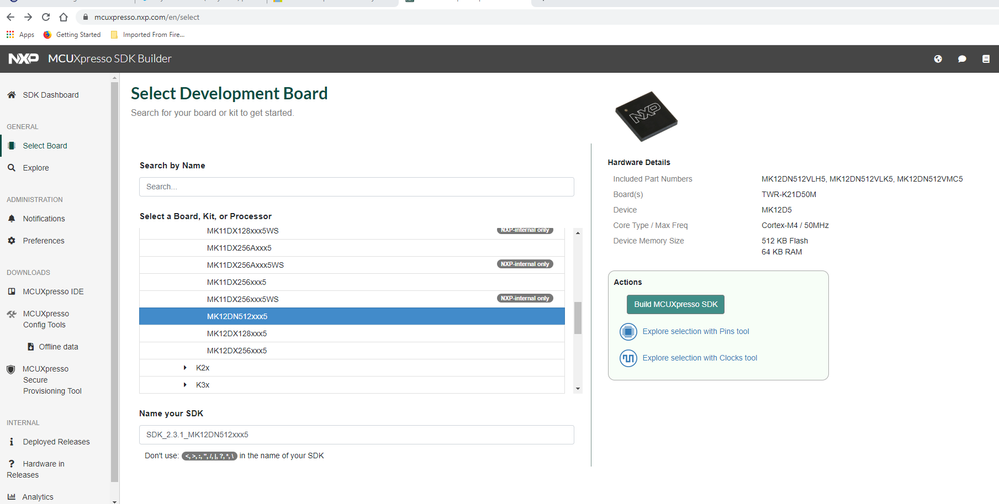Open Preferences in sidebar
The height and width of the screenshot is (504, 999).
point(43,241)
